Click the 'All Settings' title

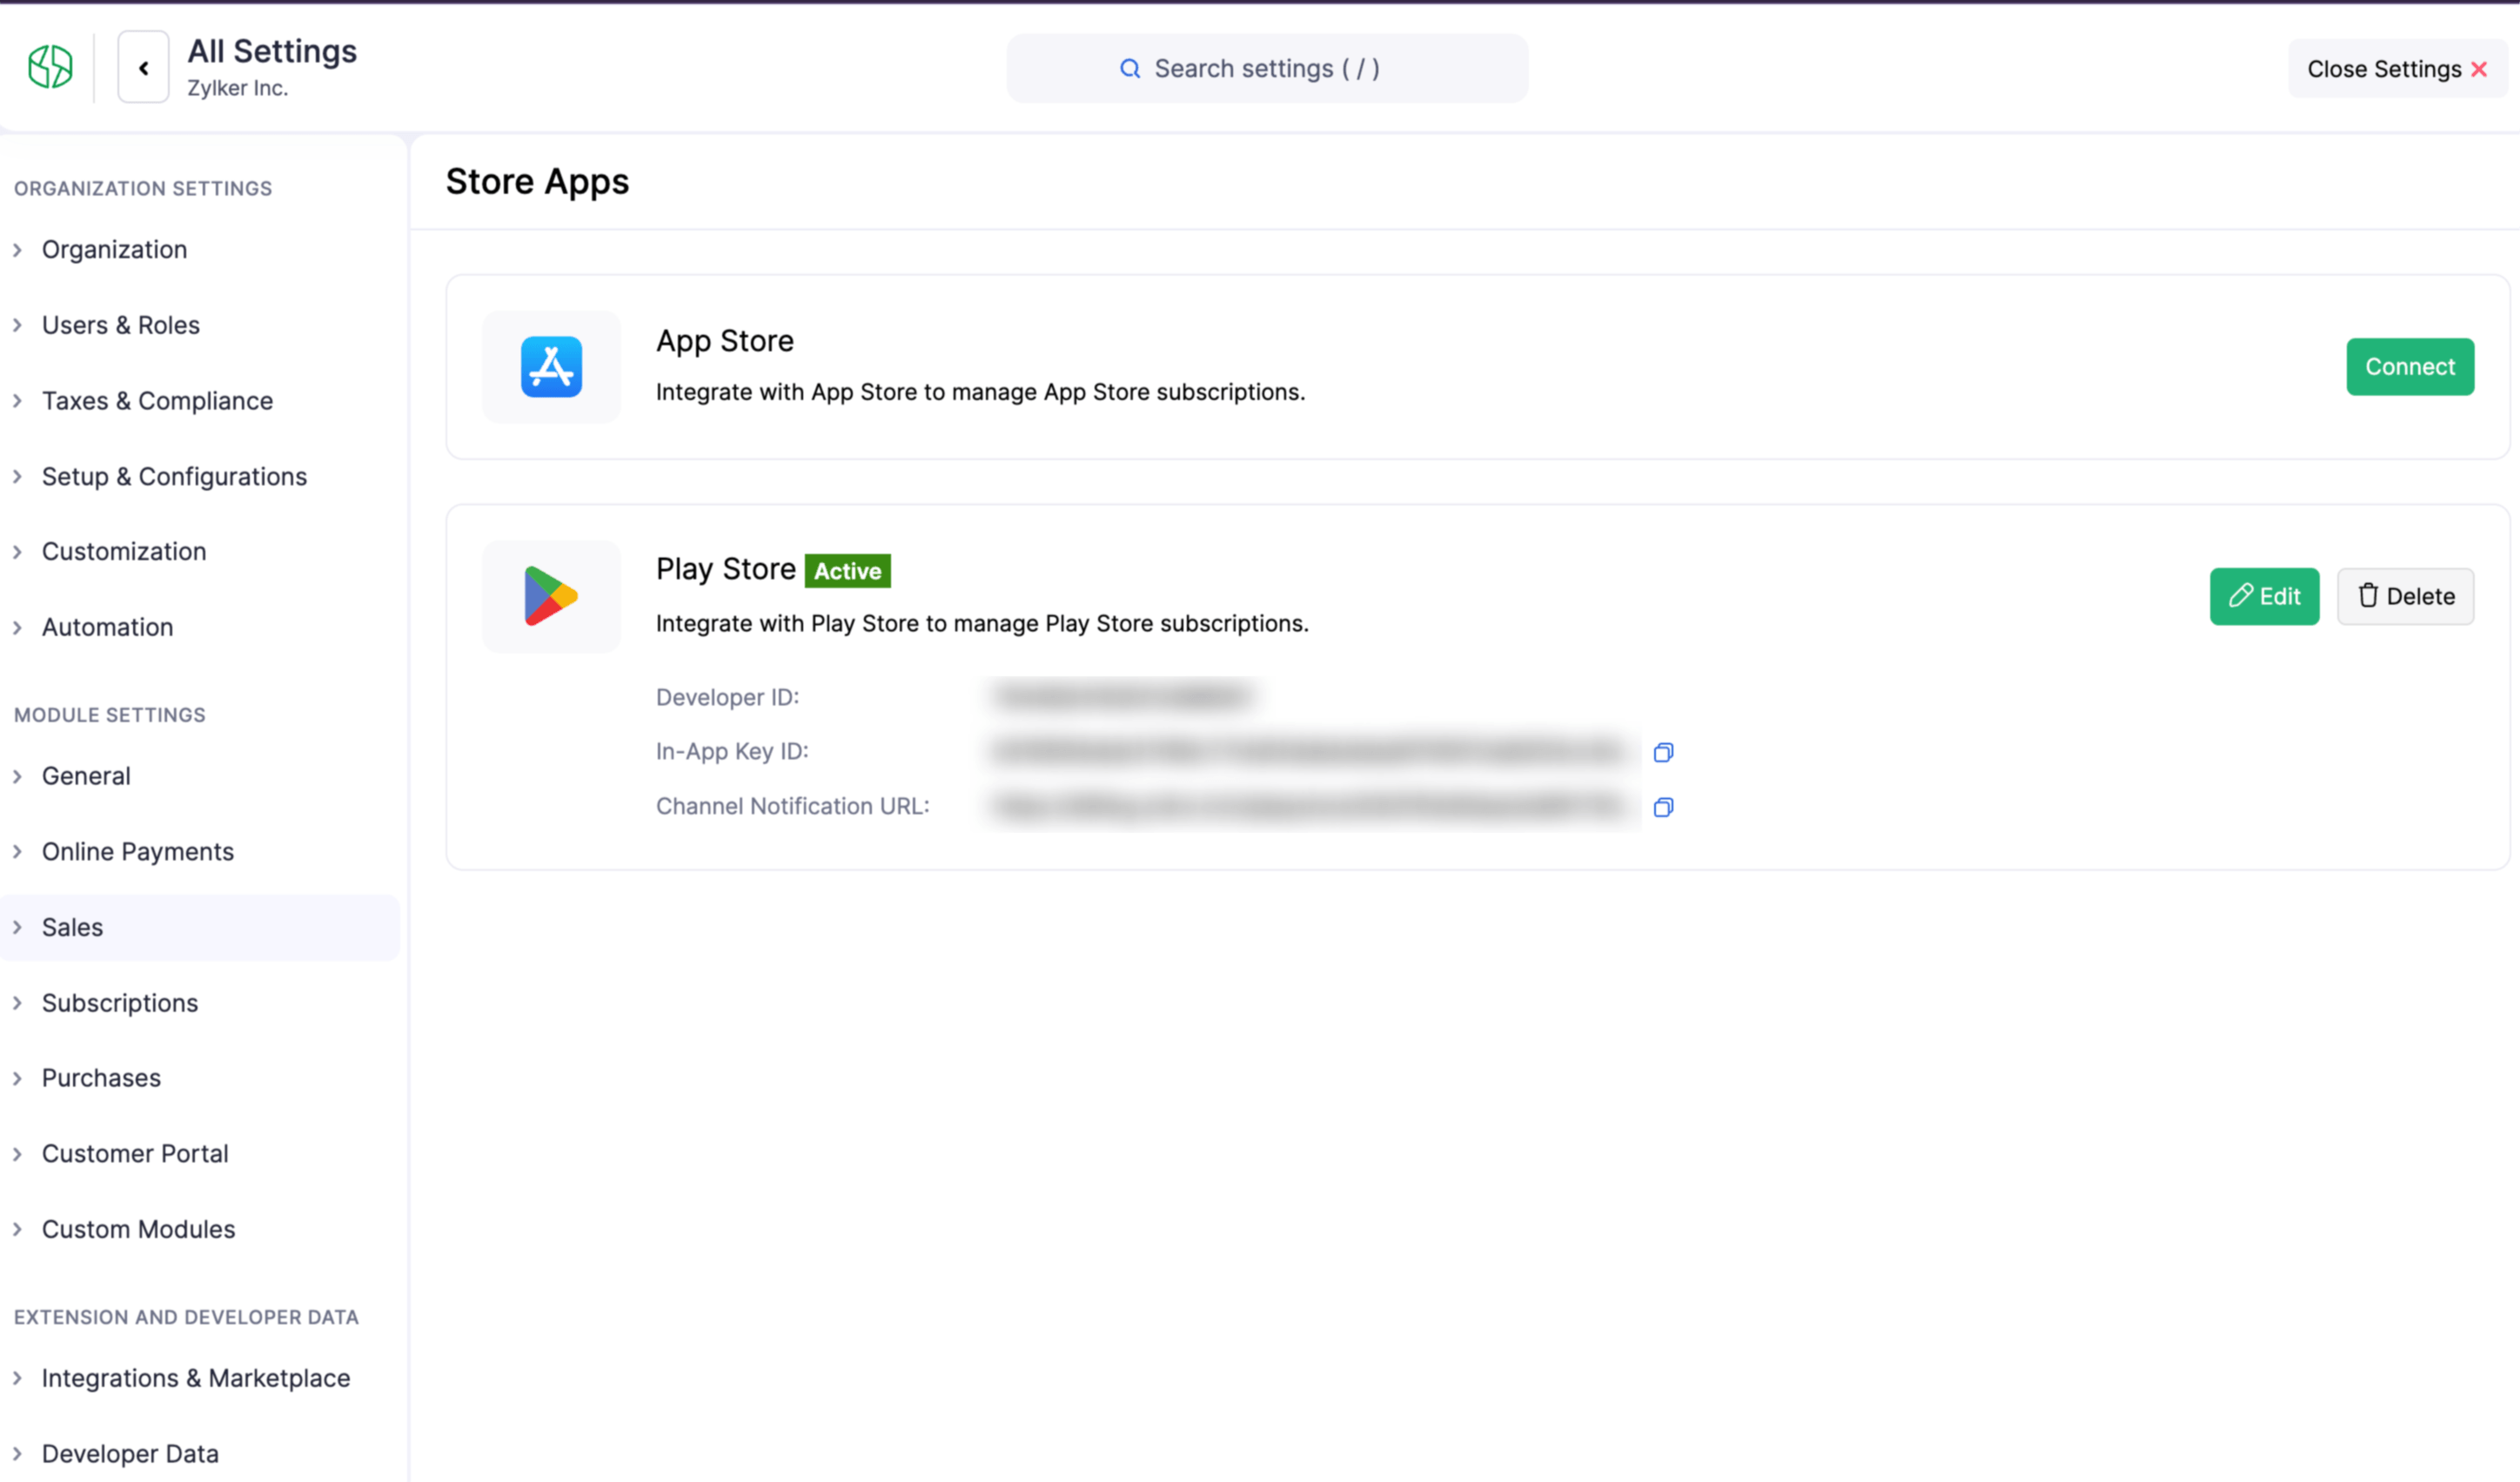click(x=272, y=51)
